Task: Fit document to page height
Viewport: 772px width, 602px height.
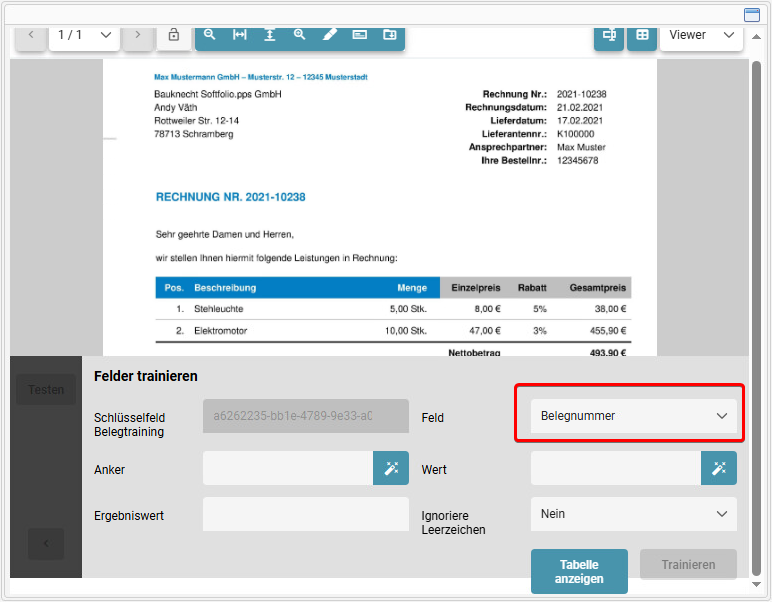Action: pos(270,35)
